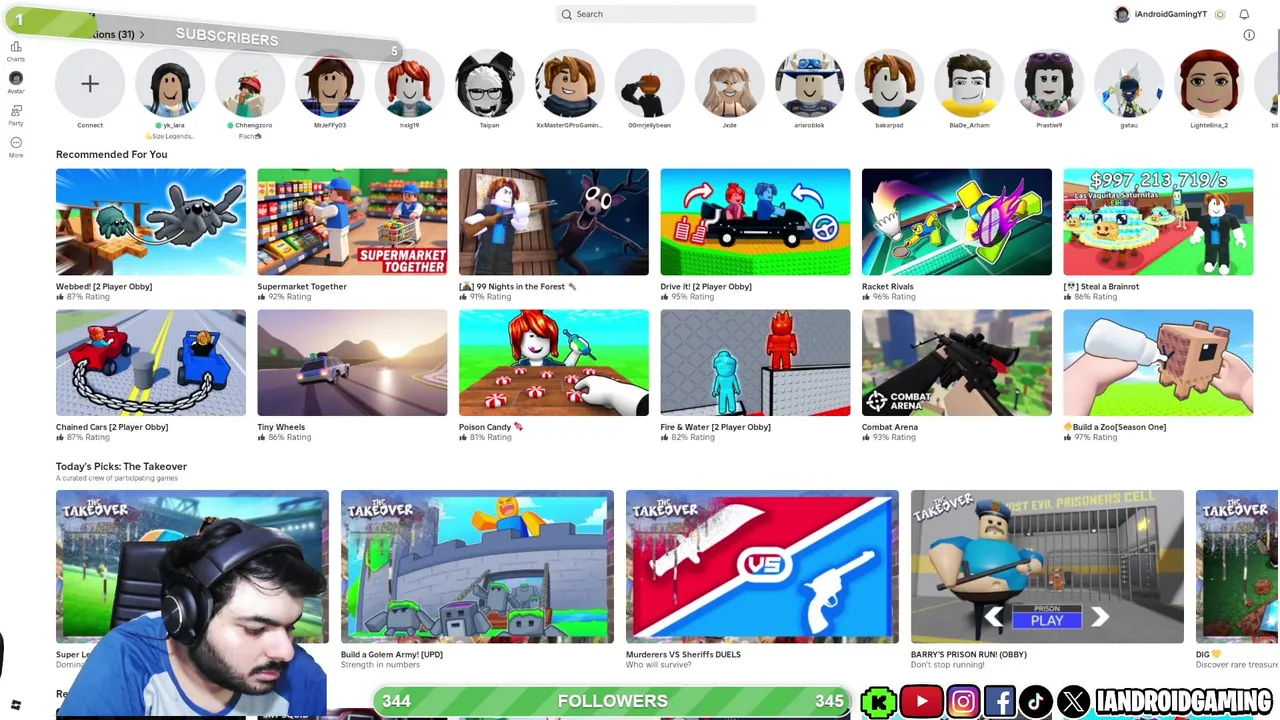Open BARRY'S PRISON RUN Takeover card
Viewport: 1280px width, 720px height.
(1047, 567)
